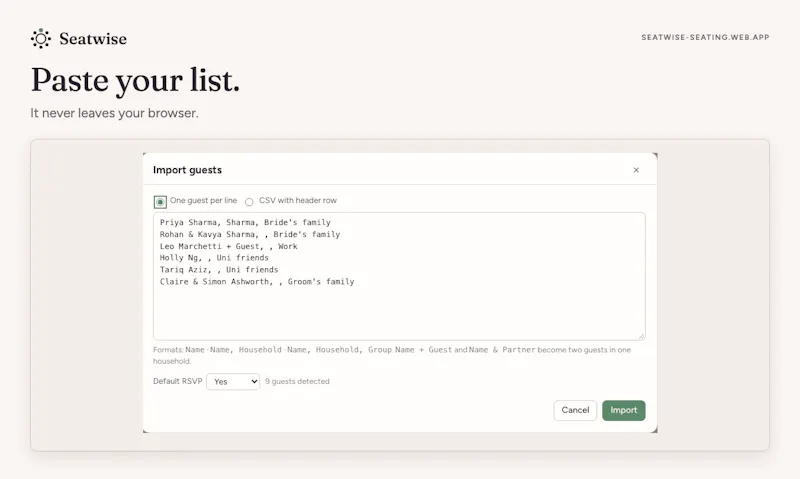Click the SEATWISE-SEATING.WEB.APP text
The height and width of the screenshot is (479, 800).
pos(705,37)
